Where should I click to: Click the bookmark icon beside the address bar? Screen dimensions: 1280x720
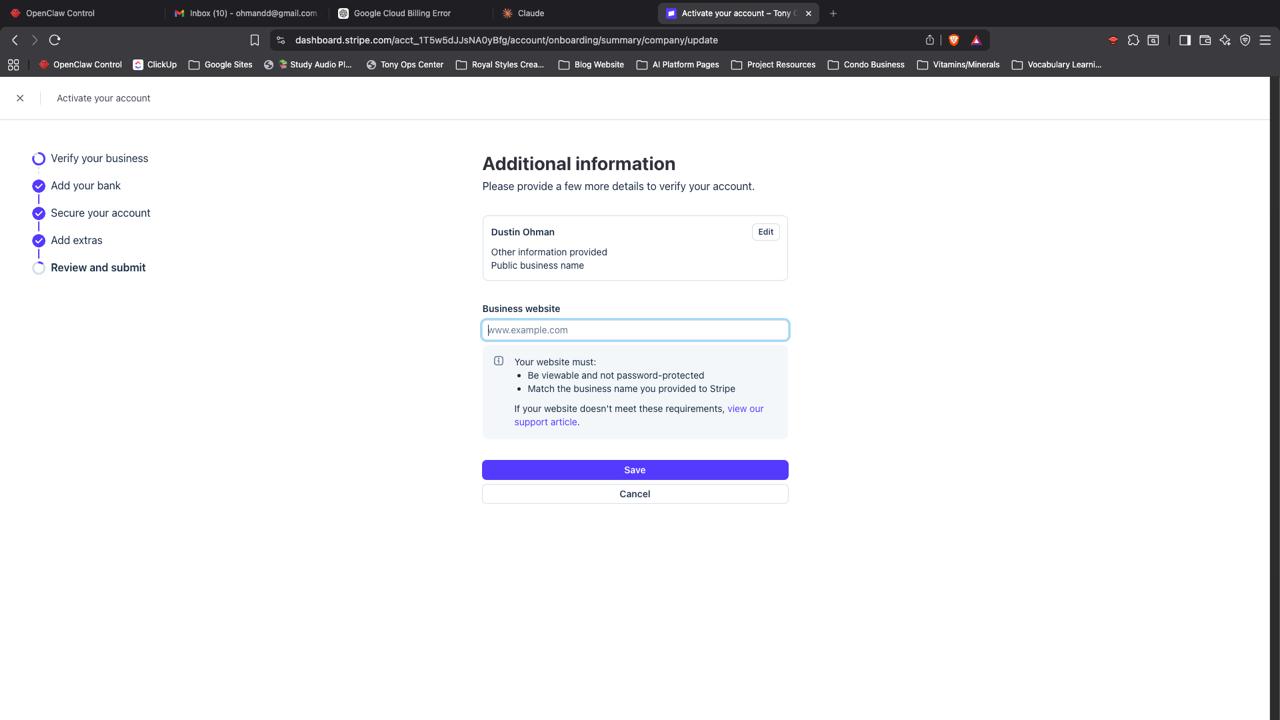click(x=254, y=40)
